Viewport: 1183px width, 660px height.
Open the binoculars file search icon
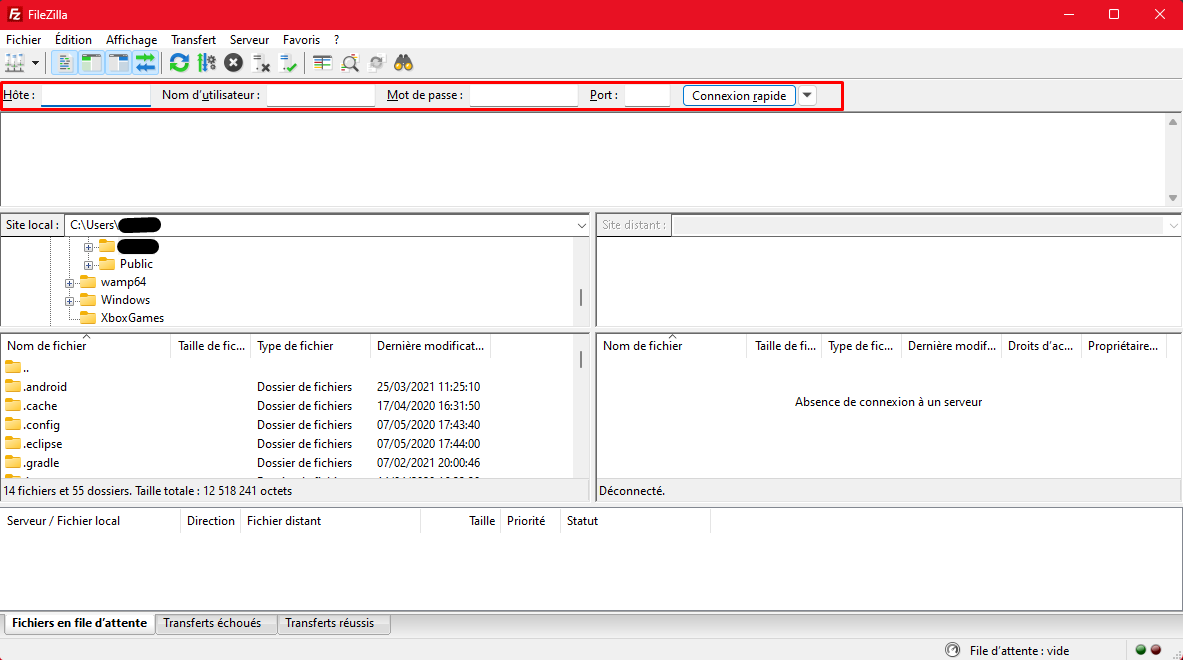pos(403,63)
